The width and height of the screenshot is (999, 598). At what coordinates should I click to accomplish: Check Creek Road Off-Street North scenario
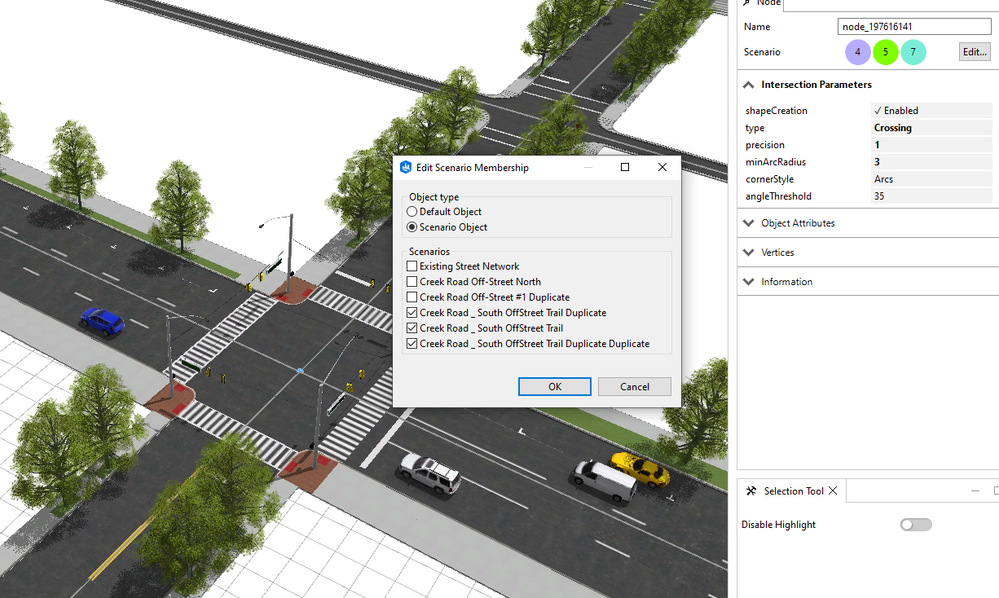tap(412, 281)
